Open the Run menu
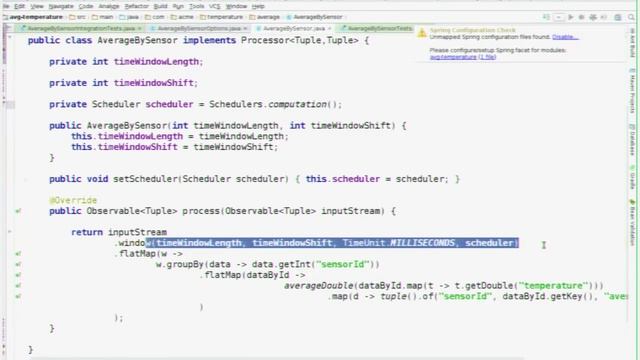The width and height of the screenshot is (640, 360). click(x=178, y=7)
